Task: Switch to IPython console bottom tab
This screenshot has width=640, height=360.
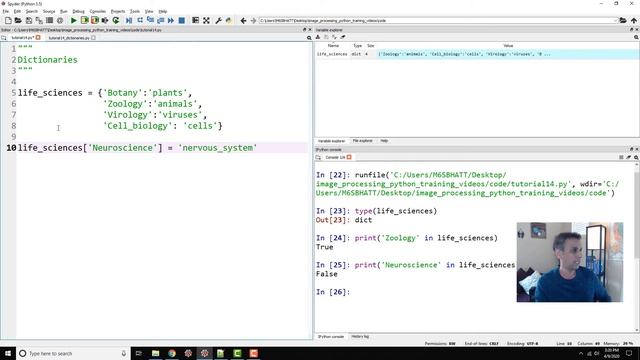Action: click(x=331, y=337)
